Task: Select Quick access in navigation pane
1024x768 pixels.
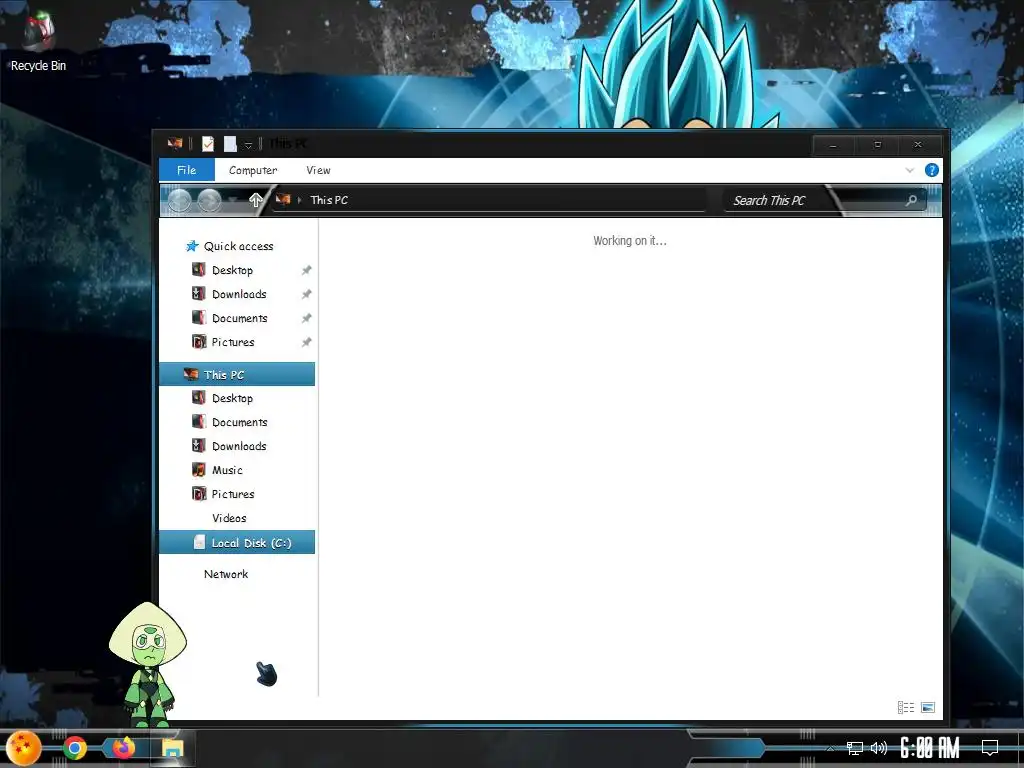Action: coord(238,246)
